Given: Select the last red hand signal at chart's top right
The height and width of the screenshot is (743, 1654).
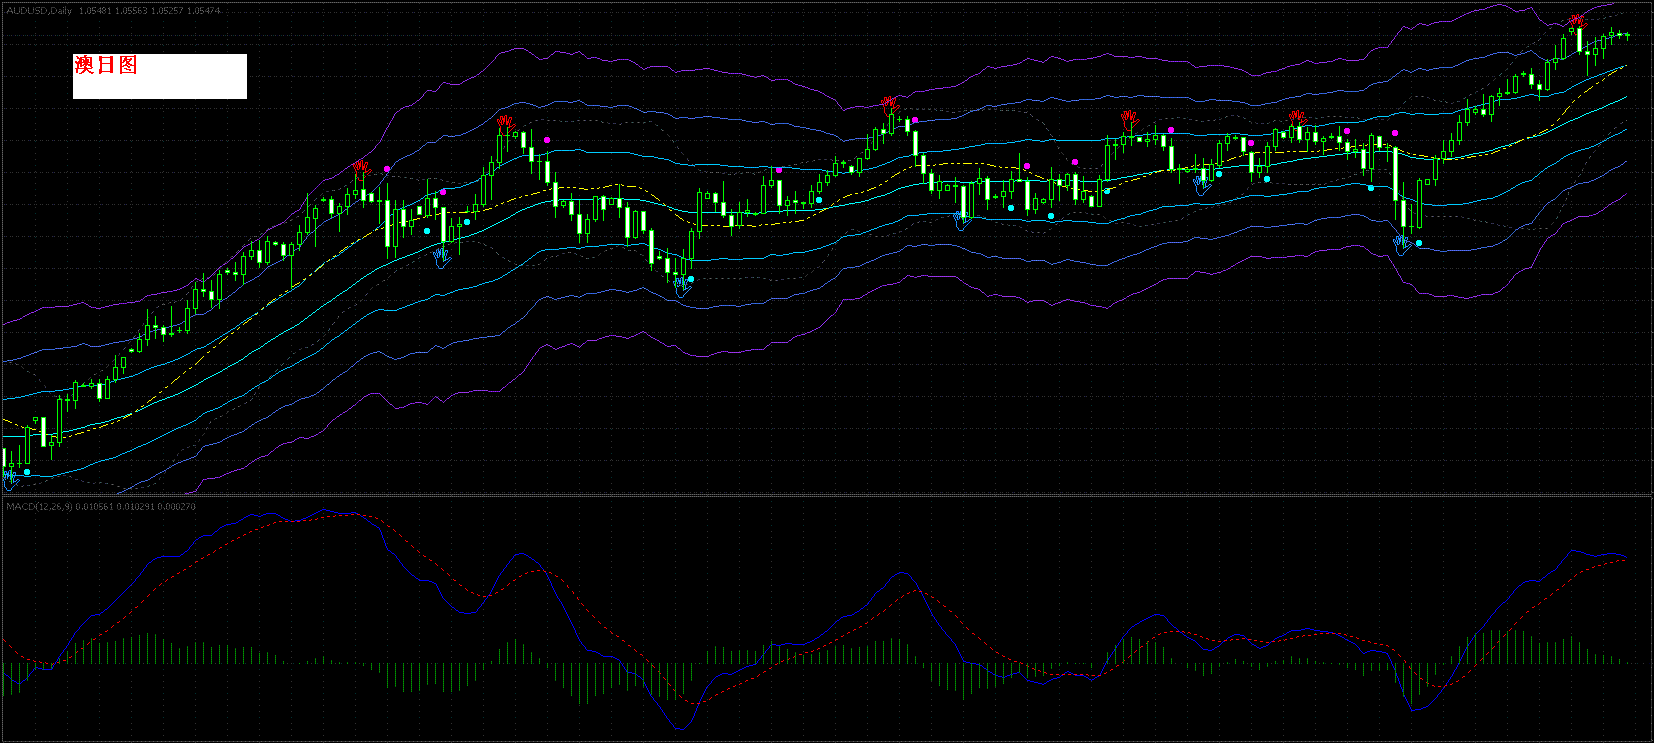Looking at the screenshot, I should point(1577,23).
